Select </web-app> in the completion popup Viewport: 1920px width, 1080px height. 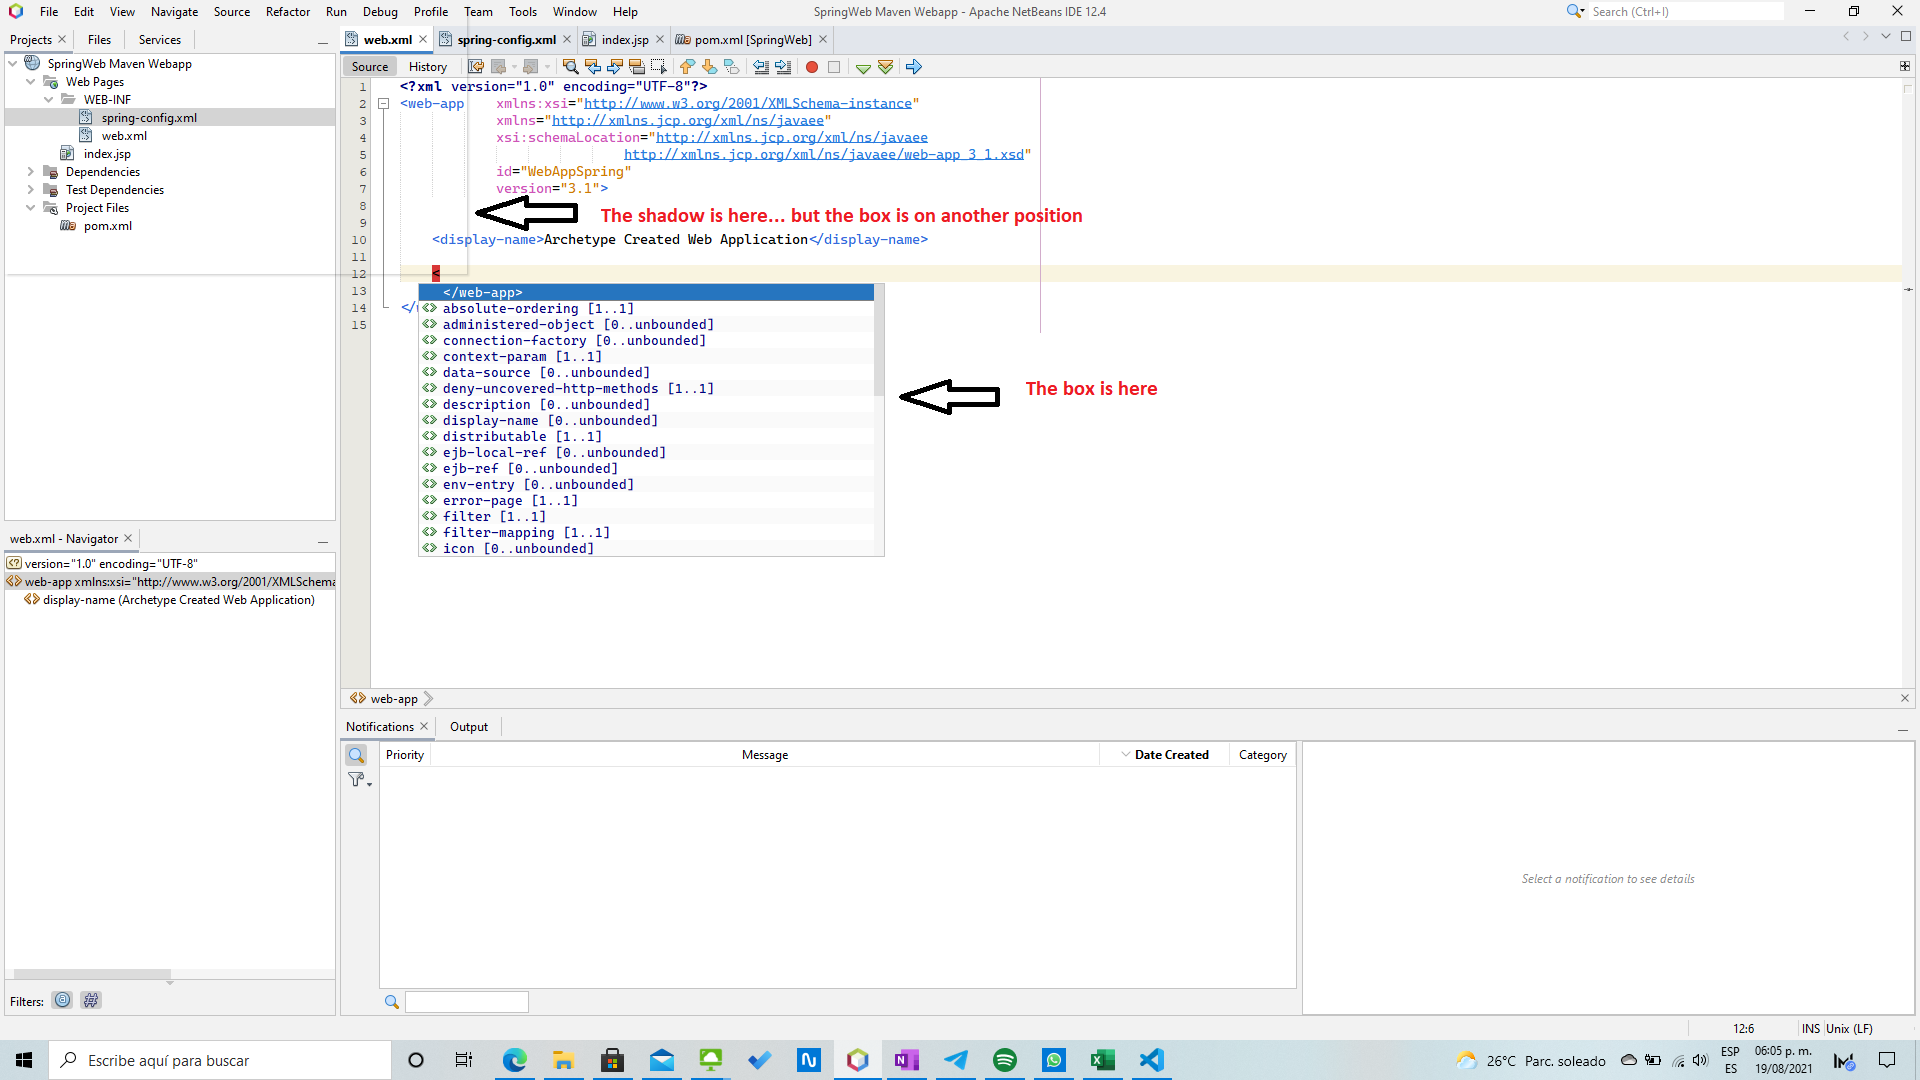click(x=483, y=292)
